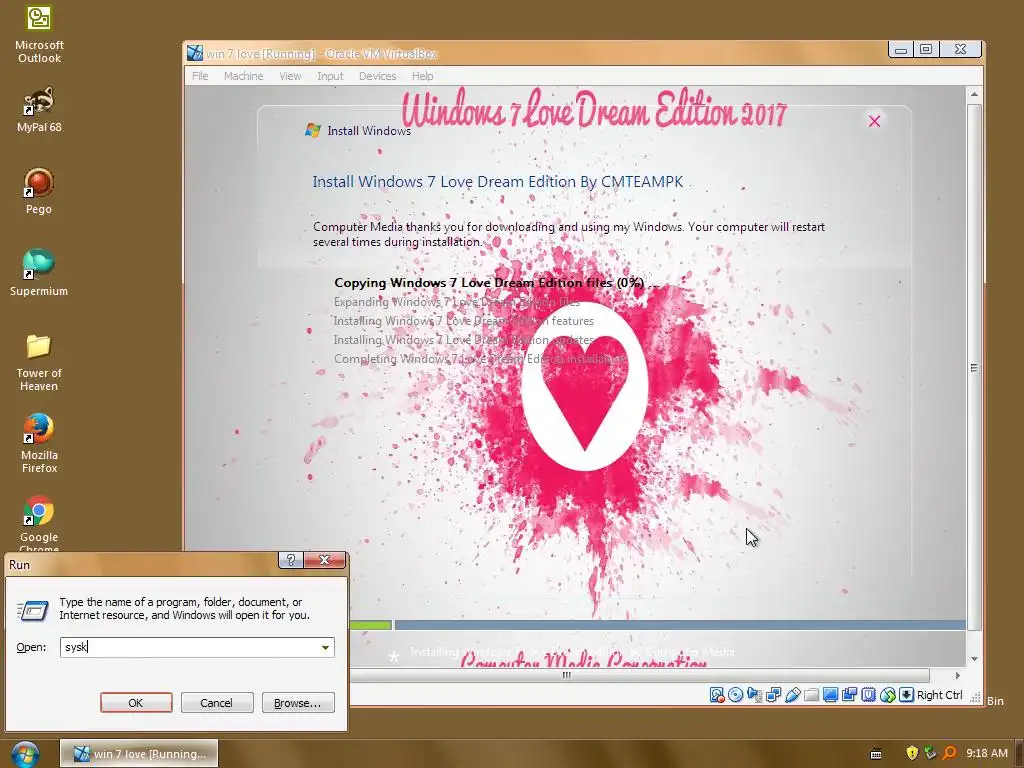Click the Run dialog program icon

(33, 610)
